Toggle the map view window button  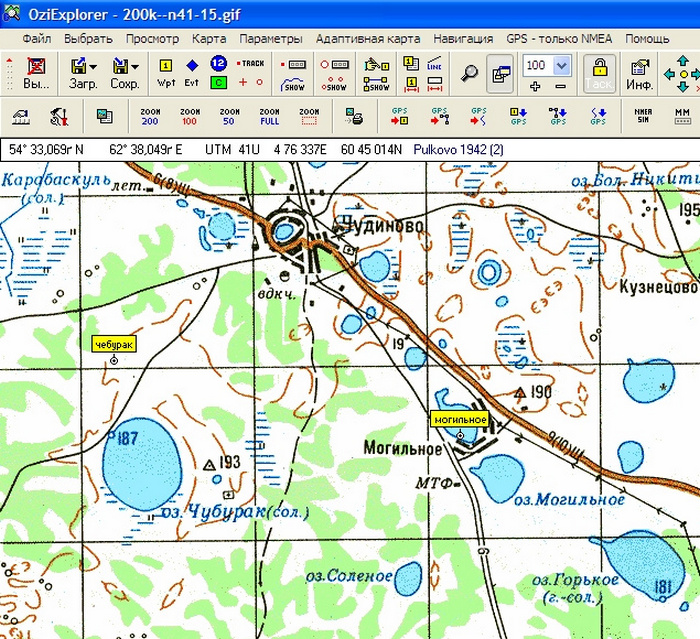(500, 74)
